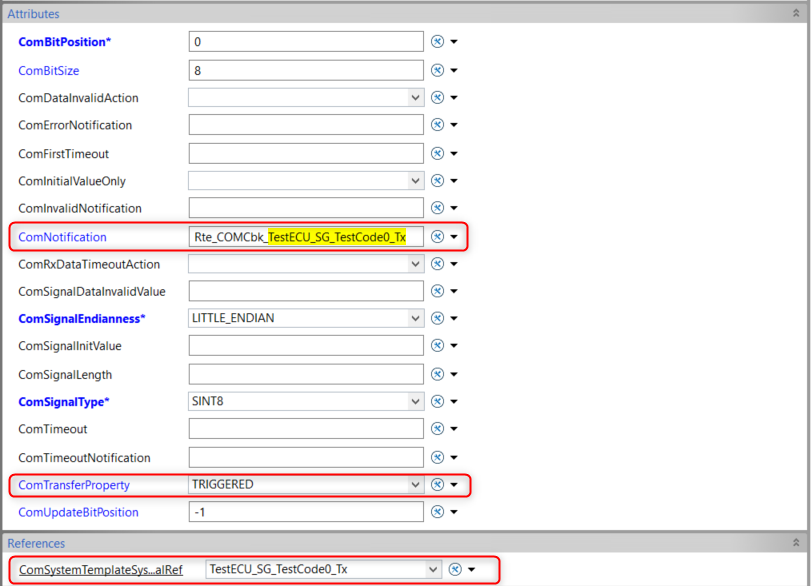Image resolution: width=811 pixels, height=586 pixels.
Task: Click the ComSignalDataInvalidValue input field
Action: (x=306, y=291)
